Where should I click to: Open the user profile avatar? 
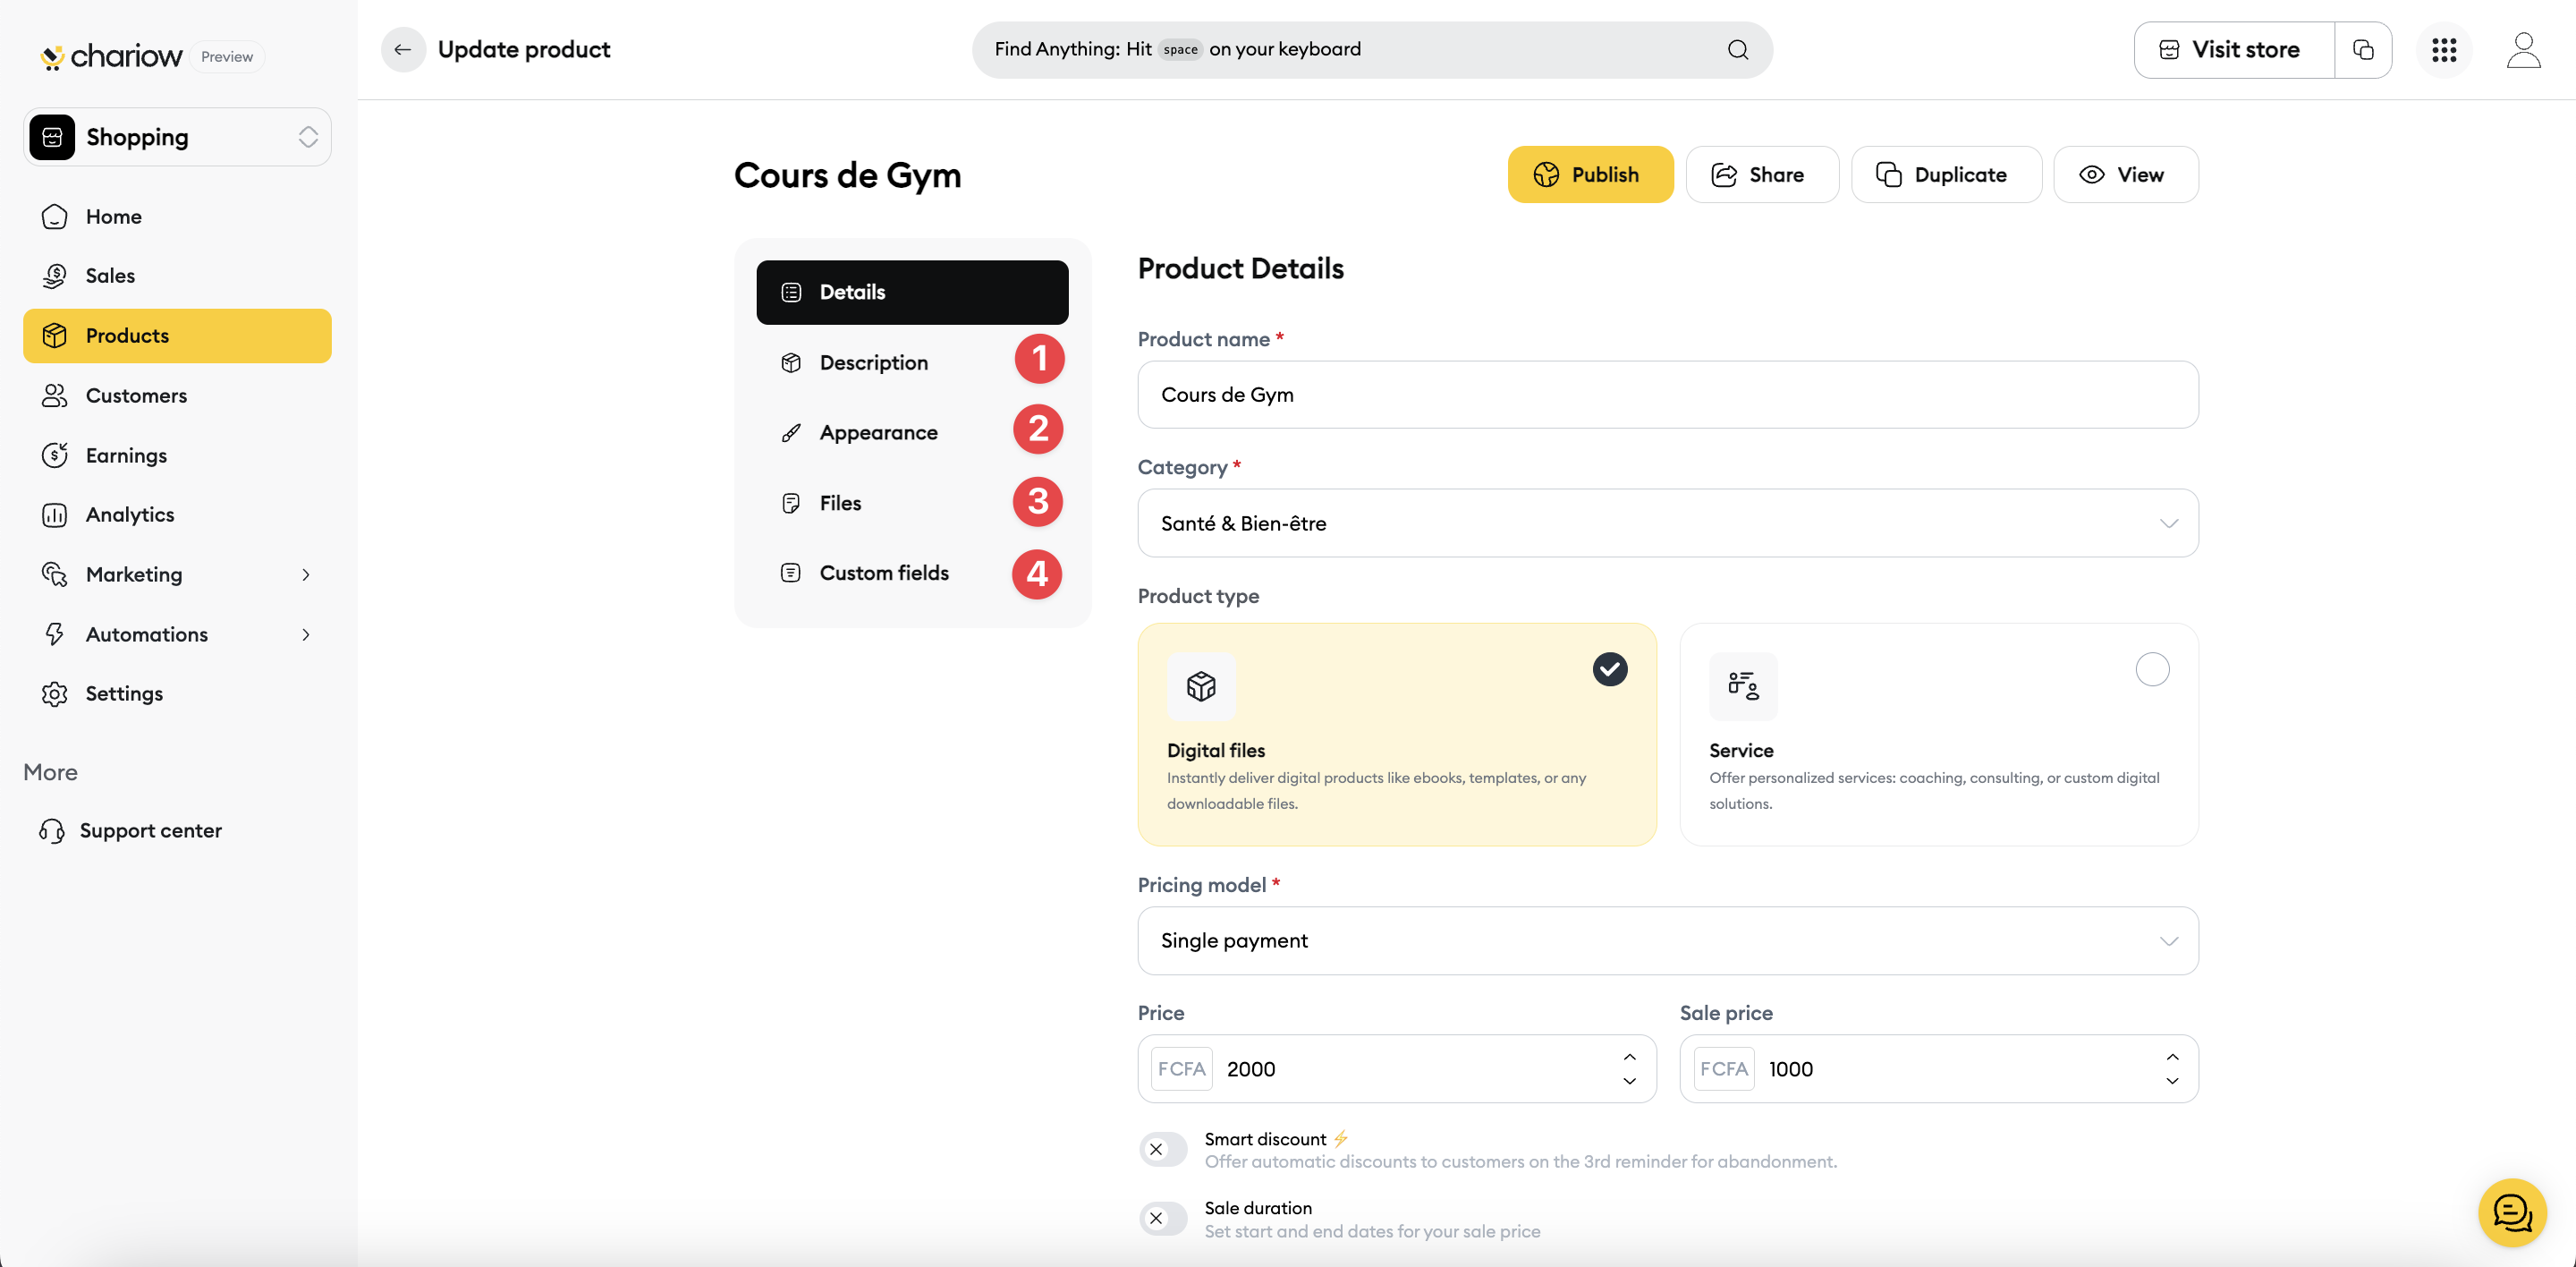pyautogui.click(x=2523, y=49)
